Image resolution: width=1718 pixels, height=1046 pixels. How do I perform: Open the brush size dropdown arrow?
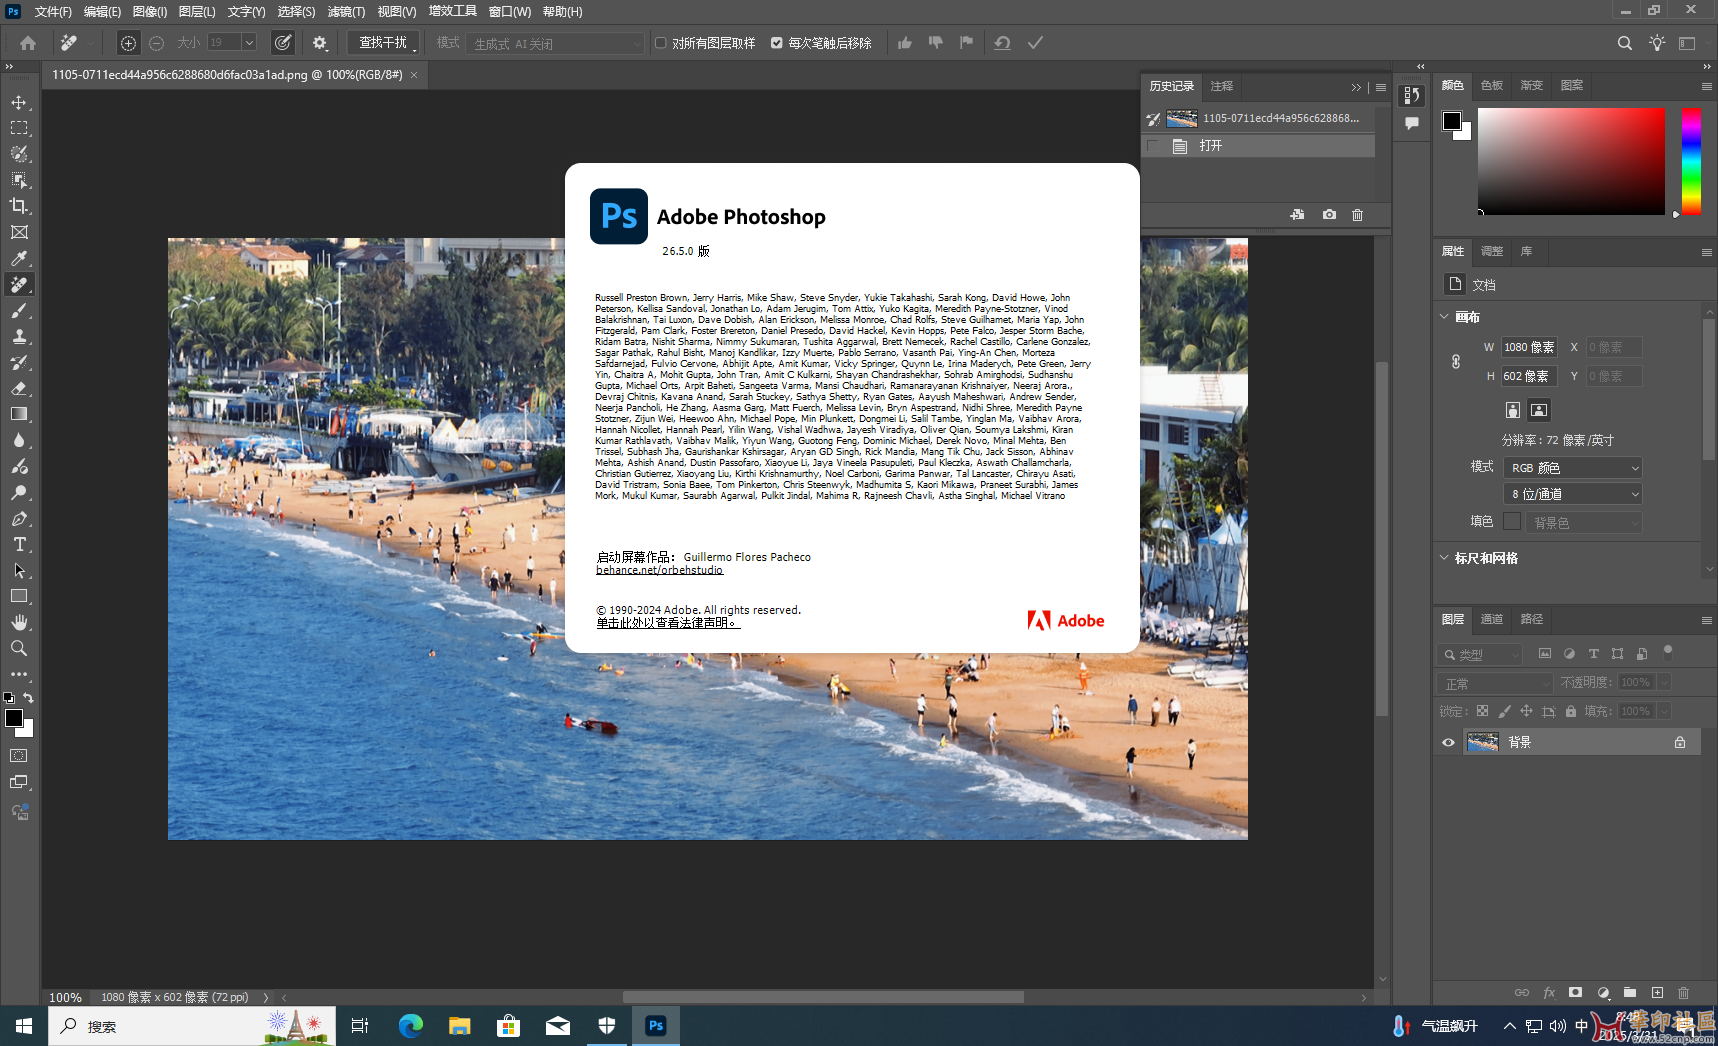click(249, 43)
